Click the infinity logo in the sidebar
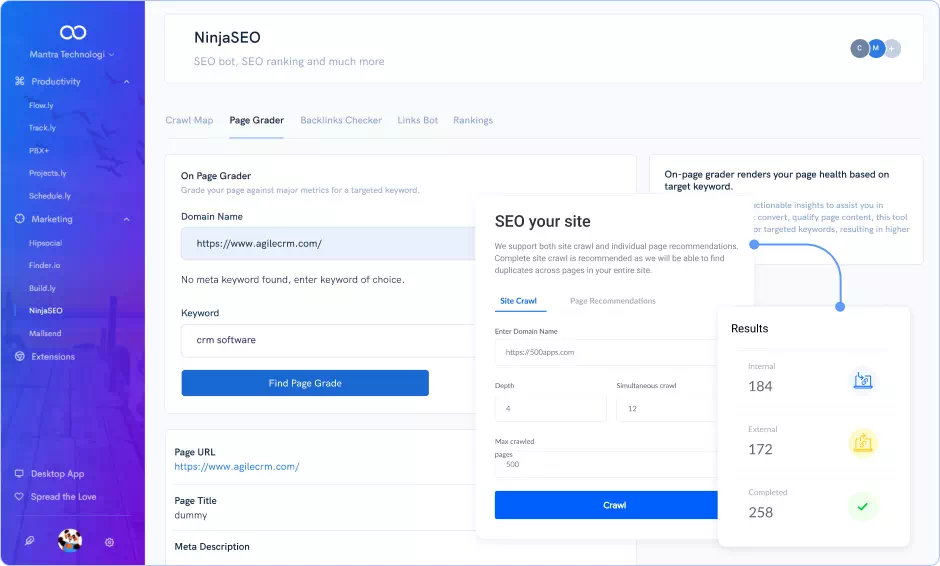 click(73, 32)
